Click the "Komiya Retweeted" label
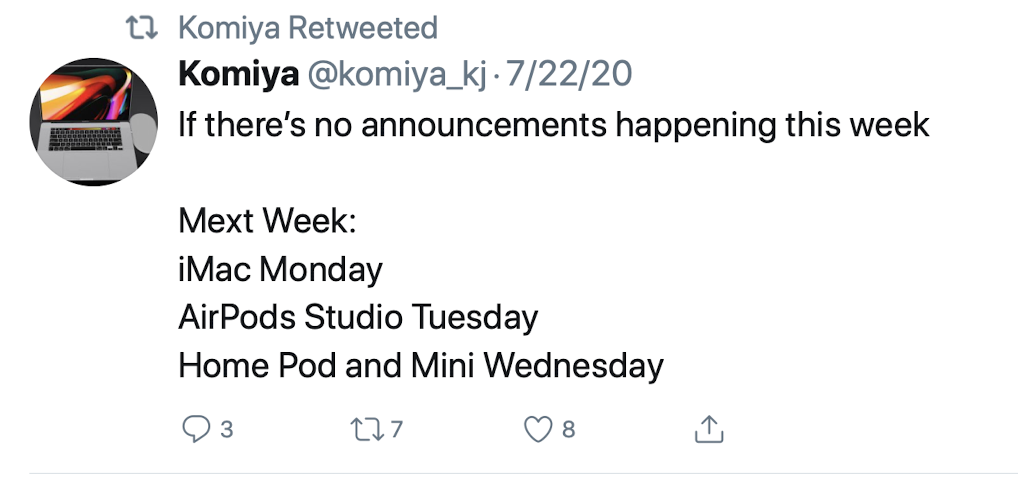Viewport: 1018px width, 490px height. tap(307, 28)
